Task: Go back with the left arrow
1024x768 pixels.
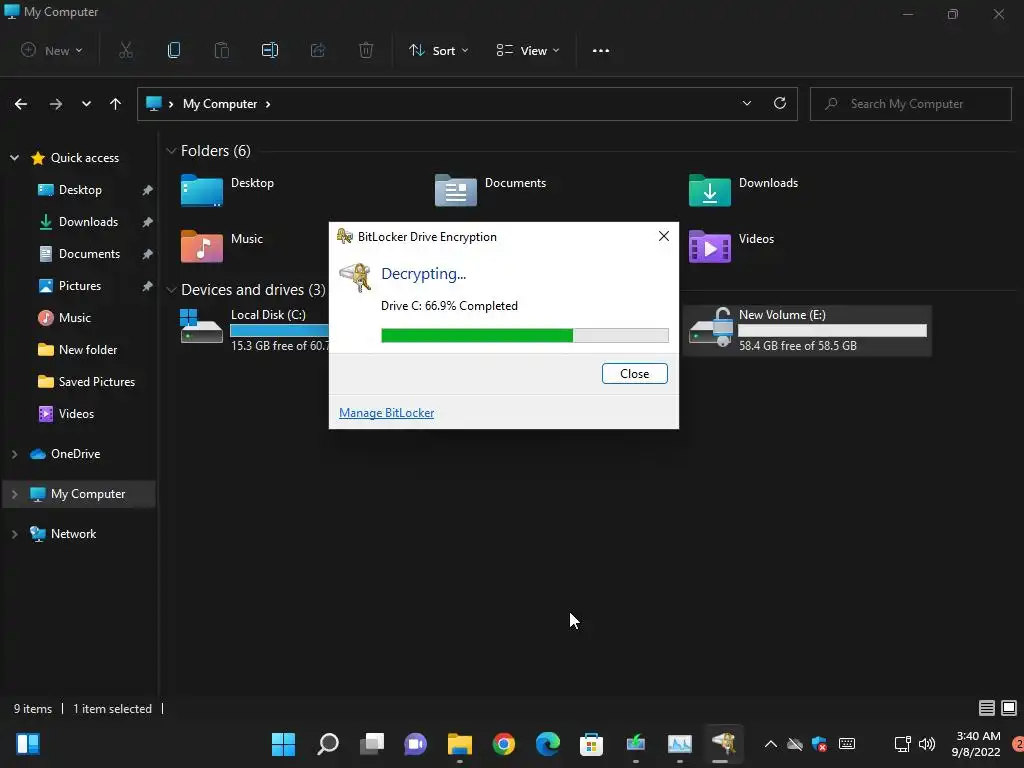Action: tap(21, 104)
